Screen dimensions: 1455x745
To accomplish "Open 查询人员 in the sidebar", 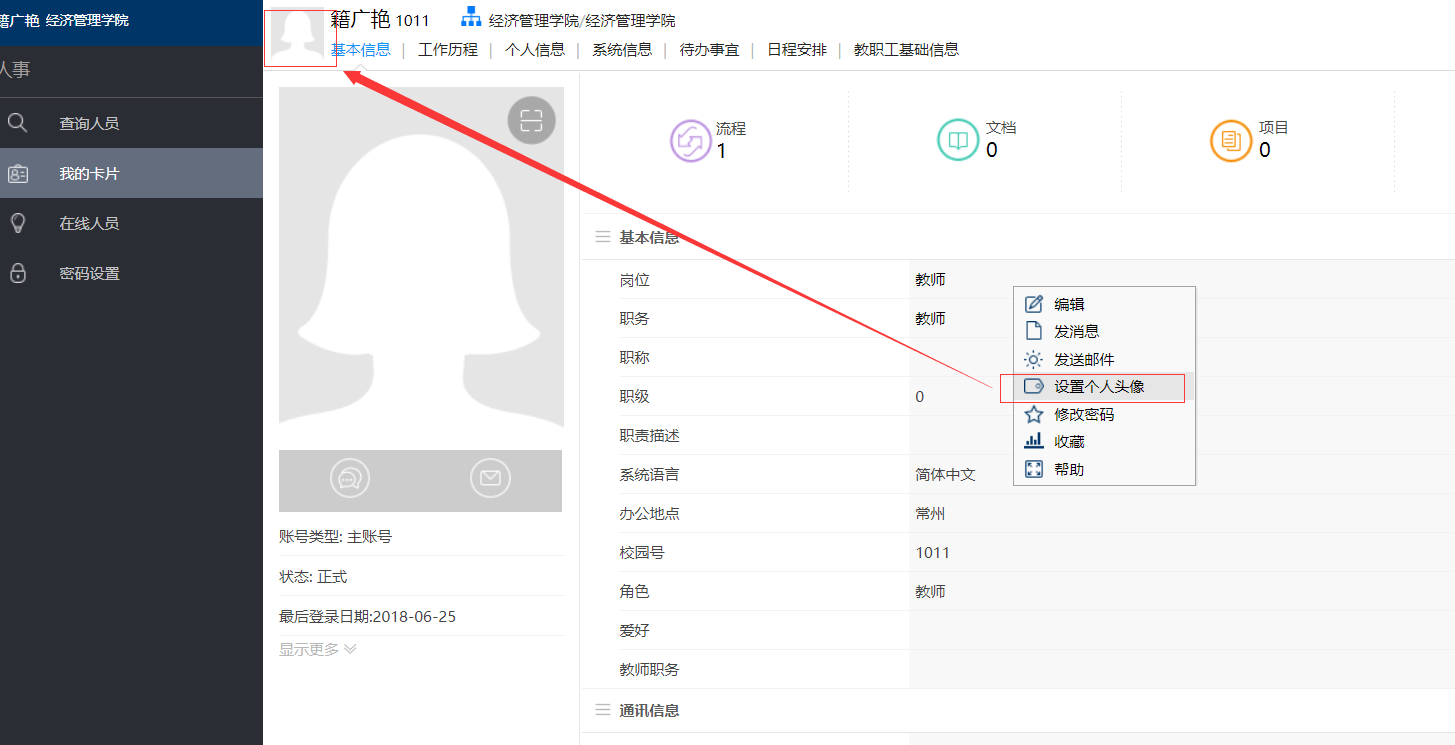I will pyautogui.click(x=89, y=124).
